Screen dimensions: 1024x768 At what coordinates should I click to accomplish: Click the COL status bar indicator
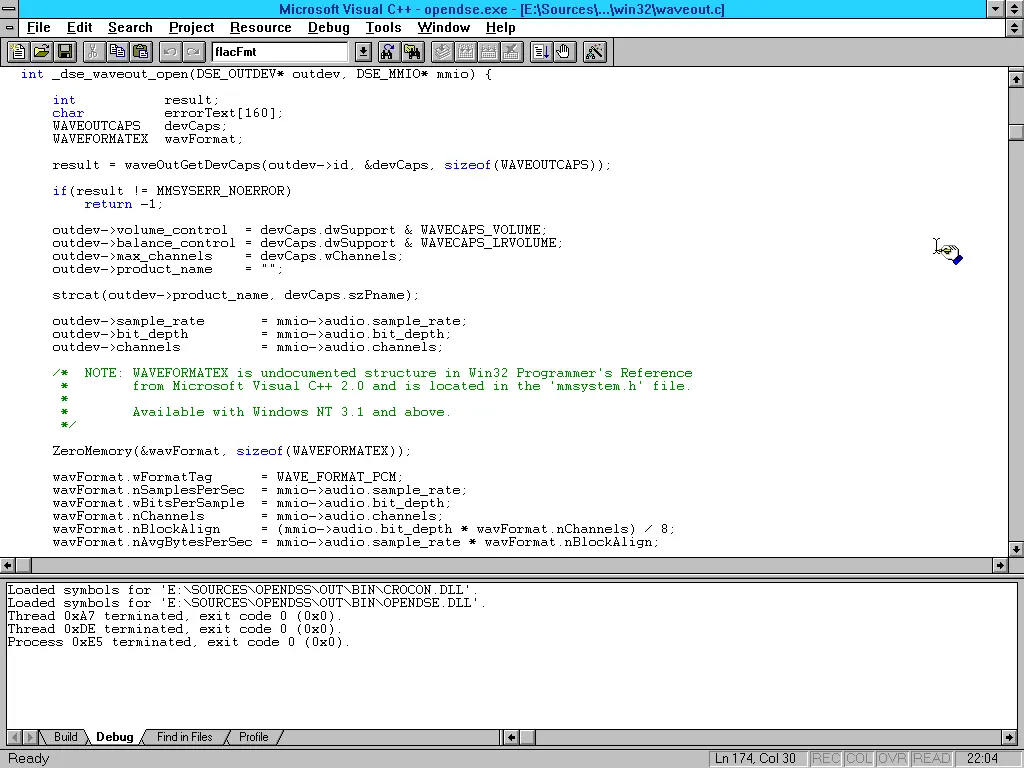[x=859, y=758]
